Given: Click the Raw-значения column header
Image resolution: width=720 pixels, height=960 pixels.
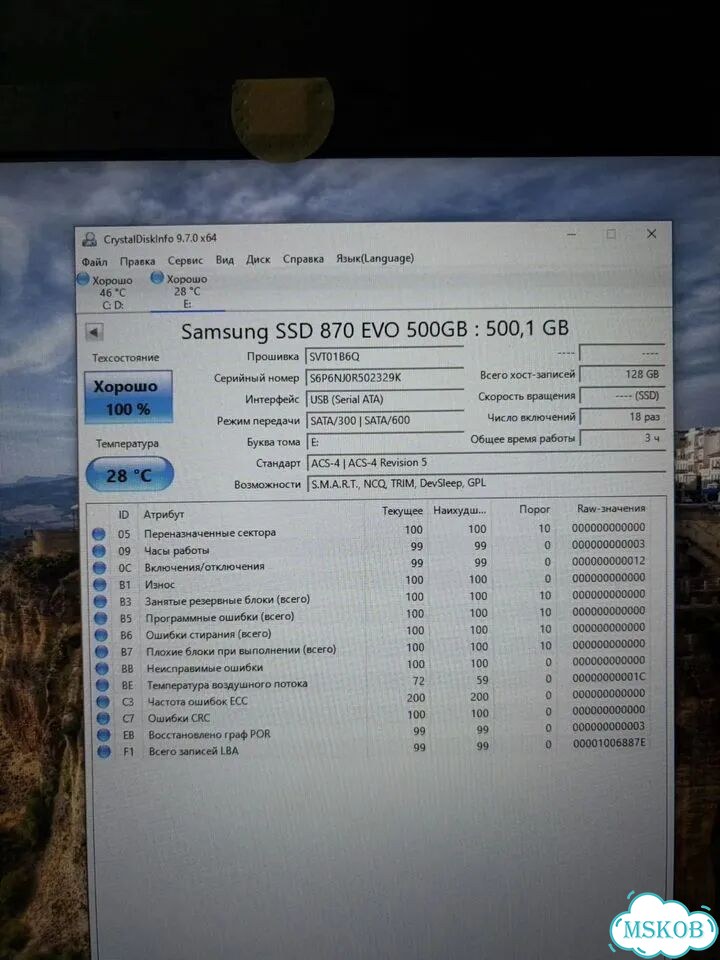Looking at the screenshot, I should tap(611, 508).
